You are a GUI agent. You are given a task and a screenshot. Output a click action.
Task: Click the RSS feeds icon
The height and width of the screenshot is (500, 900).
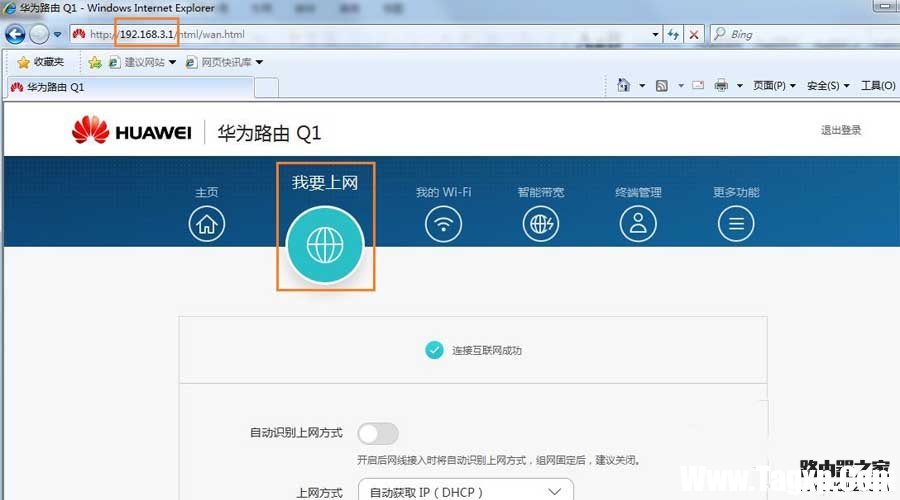(x=662, y=86)
